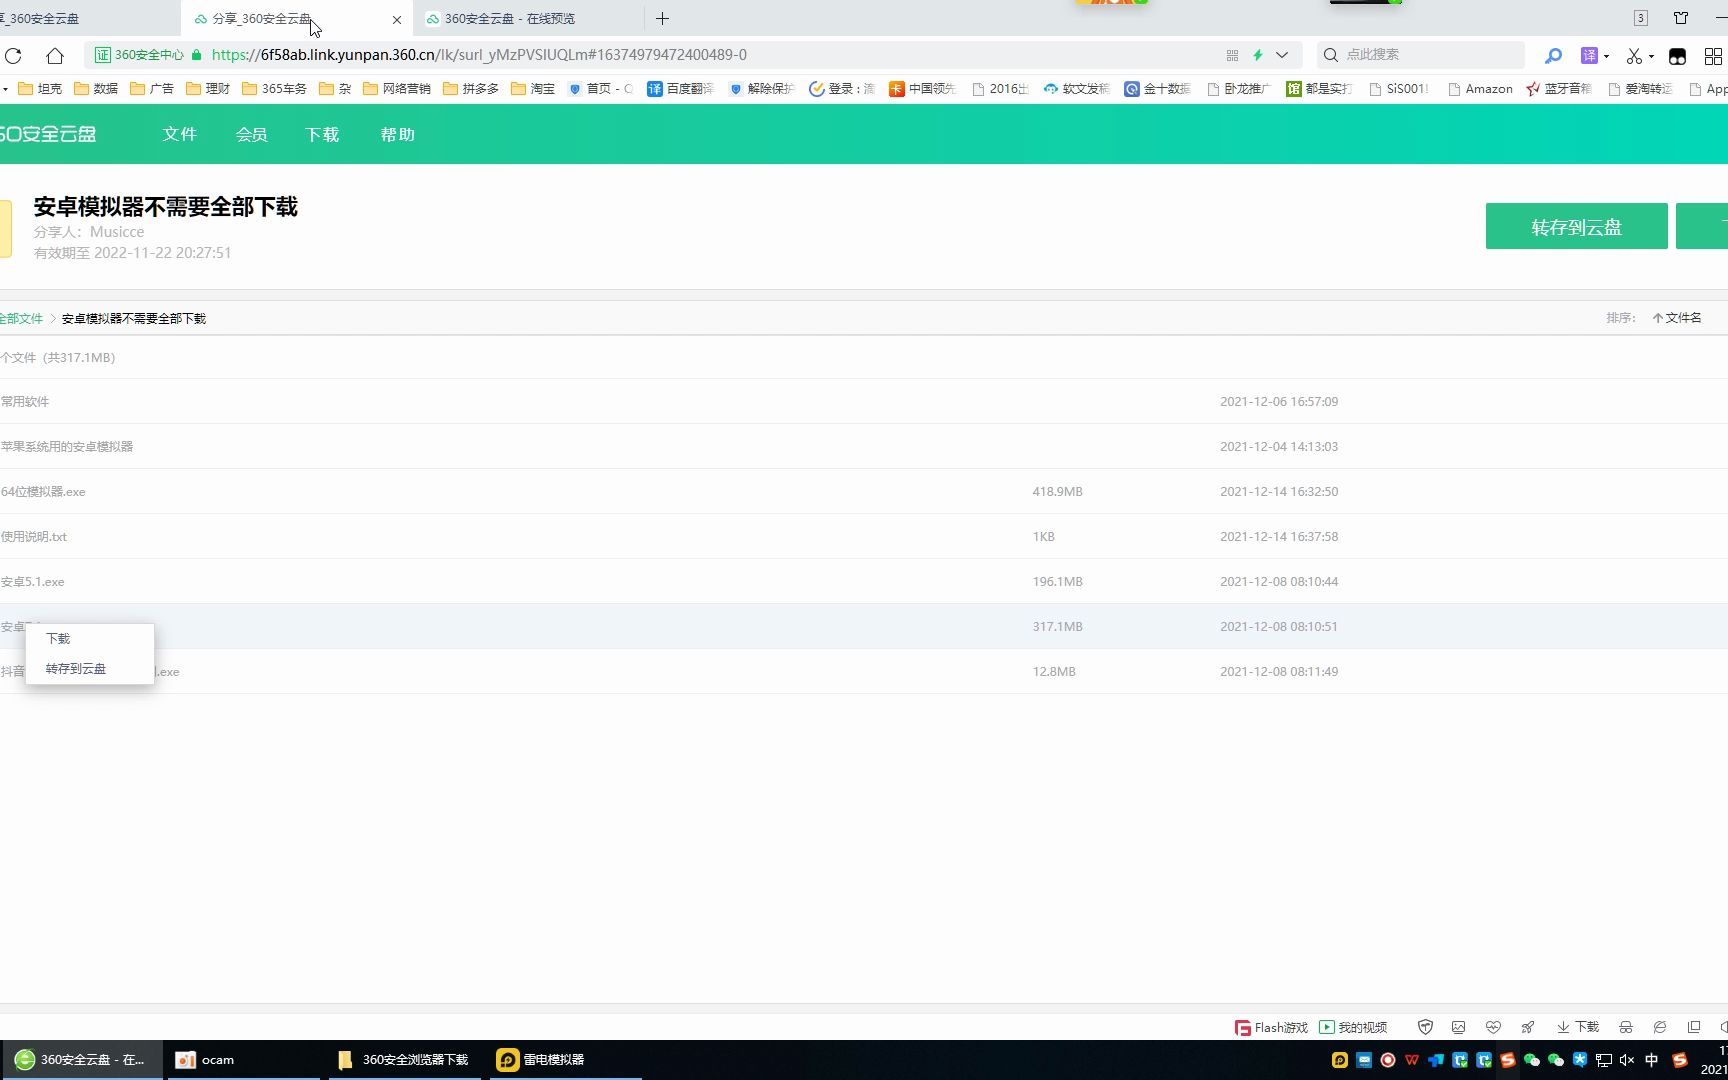This screenshot has width=1728, height=1080.
Task: Open the blue key password manager icon
Action: point(1553,56)
